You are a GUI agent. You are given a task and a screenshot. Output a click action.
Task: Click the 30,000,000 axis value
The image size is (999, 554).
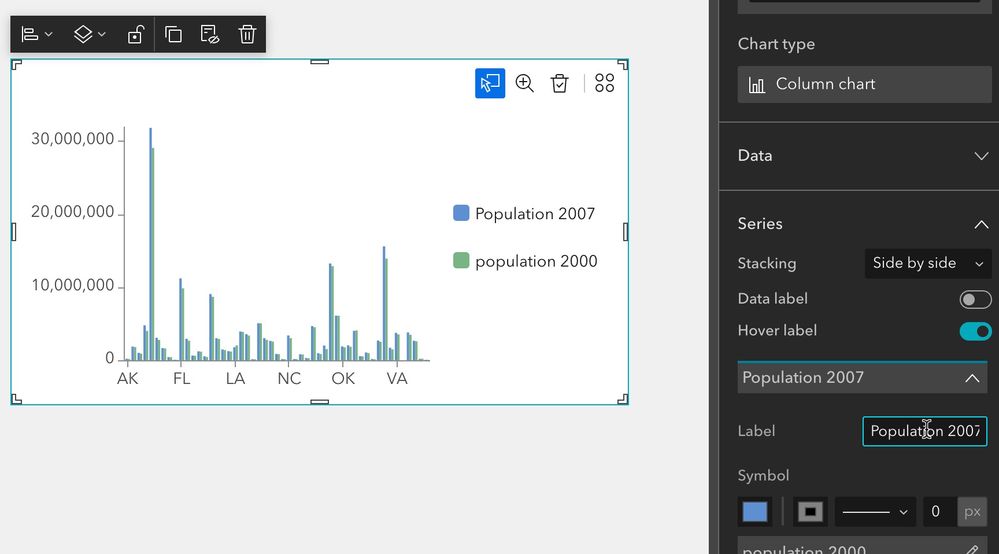(x=73, y=139)
